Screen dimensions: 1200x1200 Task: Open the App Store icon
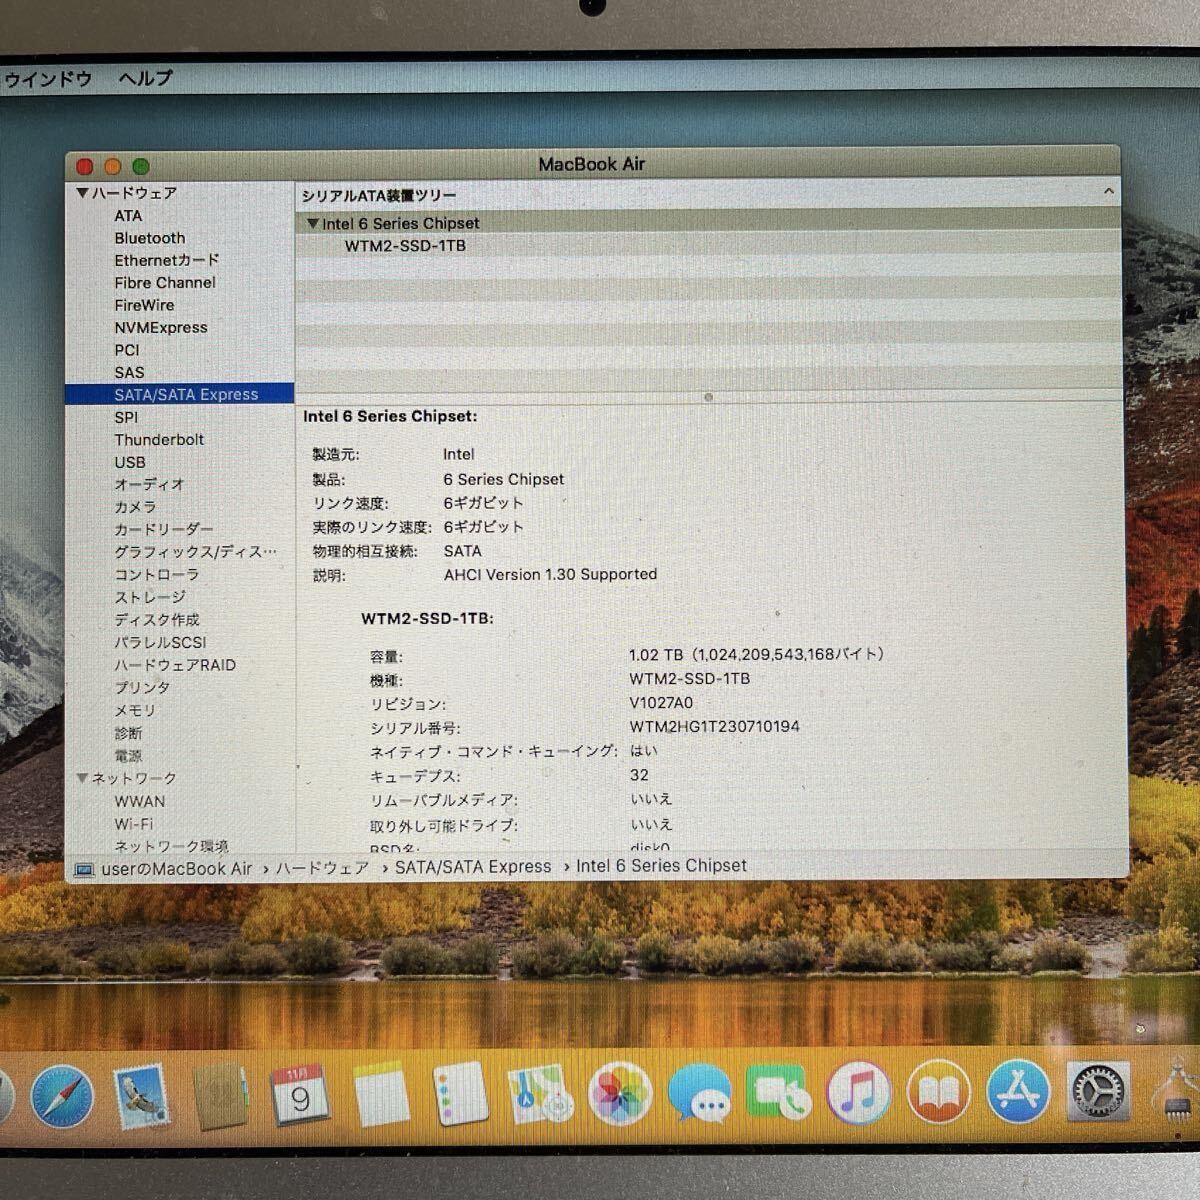click(1017, 1092)
